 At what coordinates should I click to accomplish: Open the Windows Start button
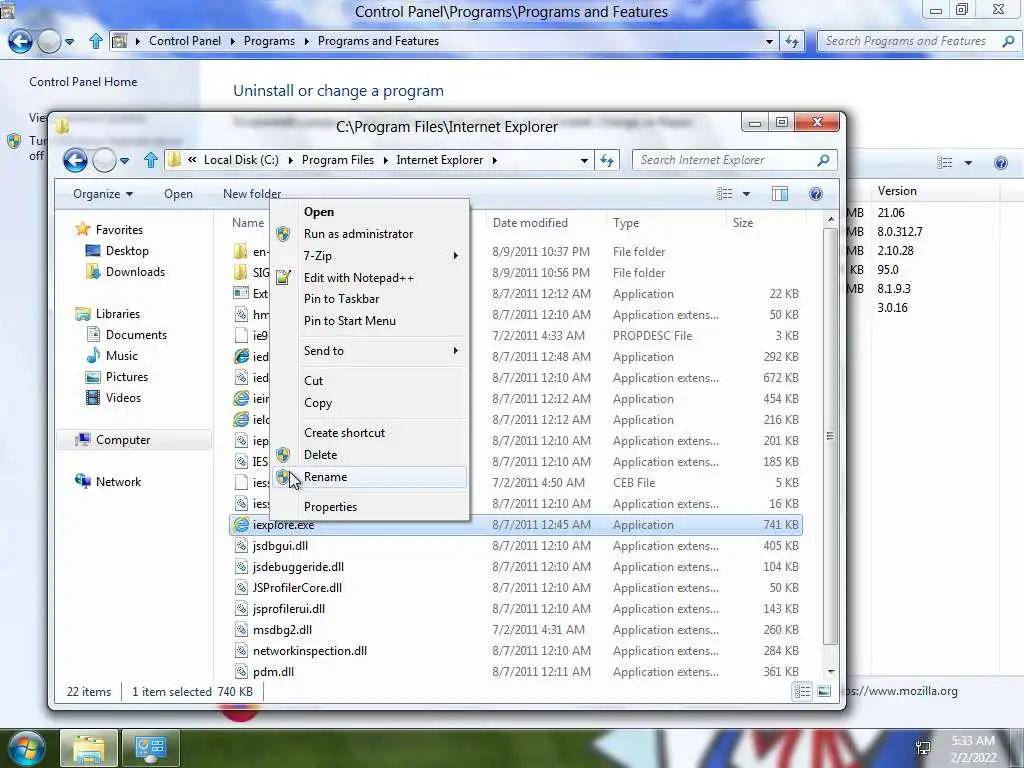click(x=25, y=749)
